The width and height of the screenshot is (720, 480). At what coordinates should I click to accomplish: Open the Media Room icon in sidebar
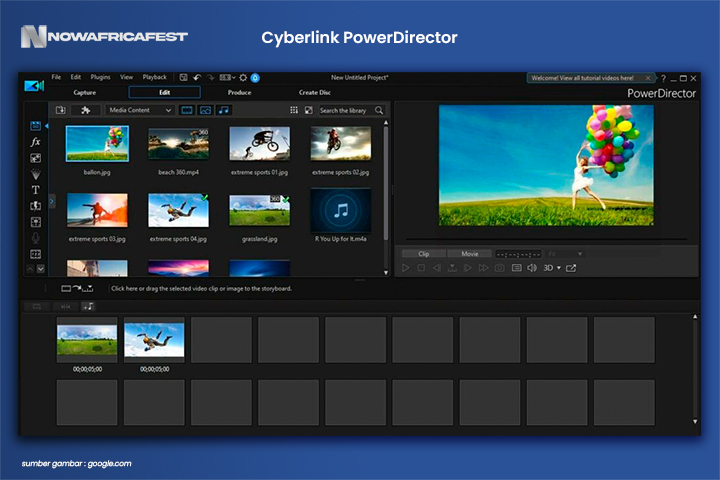pos(35,126)
